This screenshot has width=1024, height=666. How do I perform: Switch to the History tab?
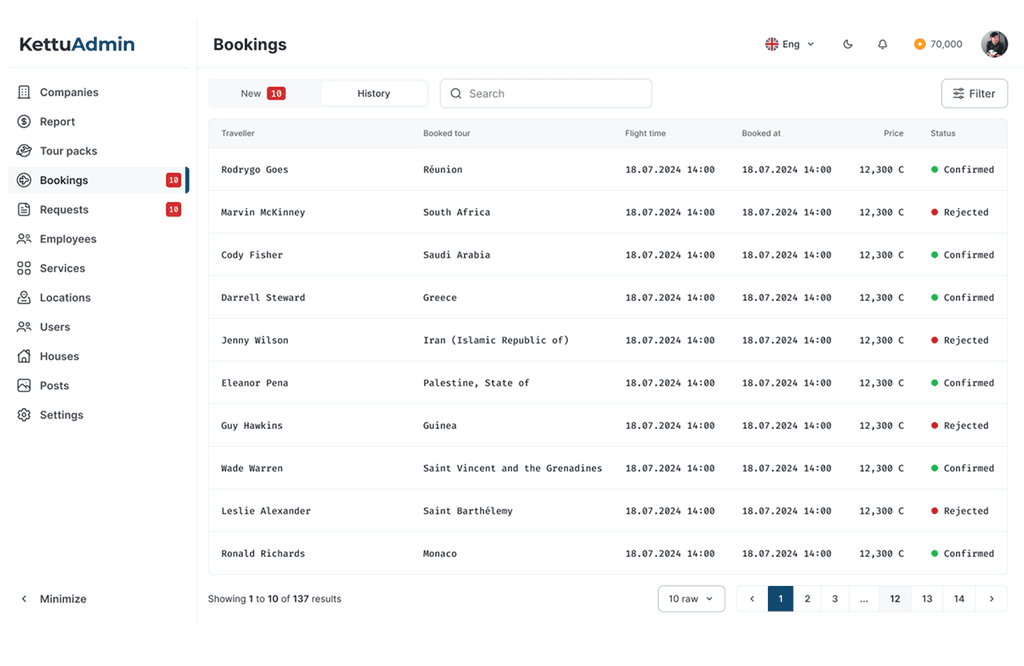(373, 93)
